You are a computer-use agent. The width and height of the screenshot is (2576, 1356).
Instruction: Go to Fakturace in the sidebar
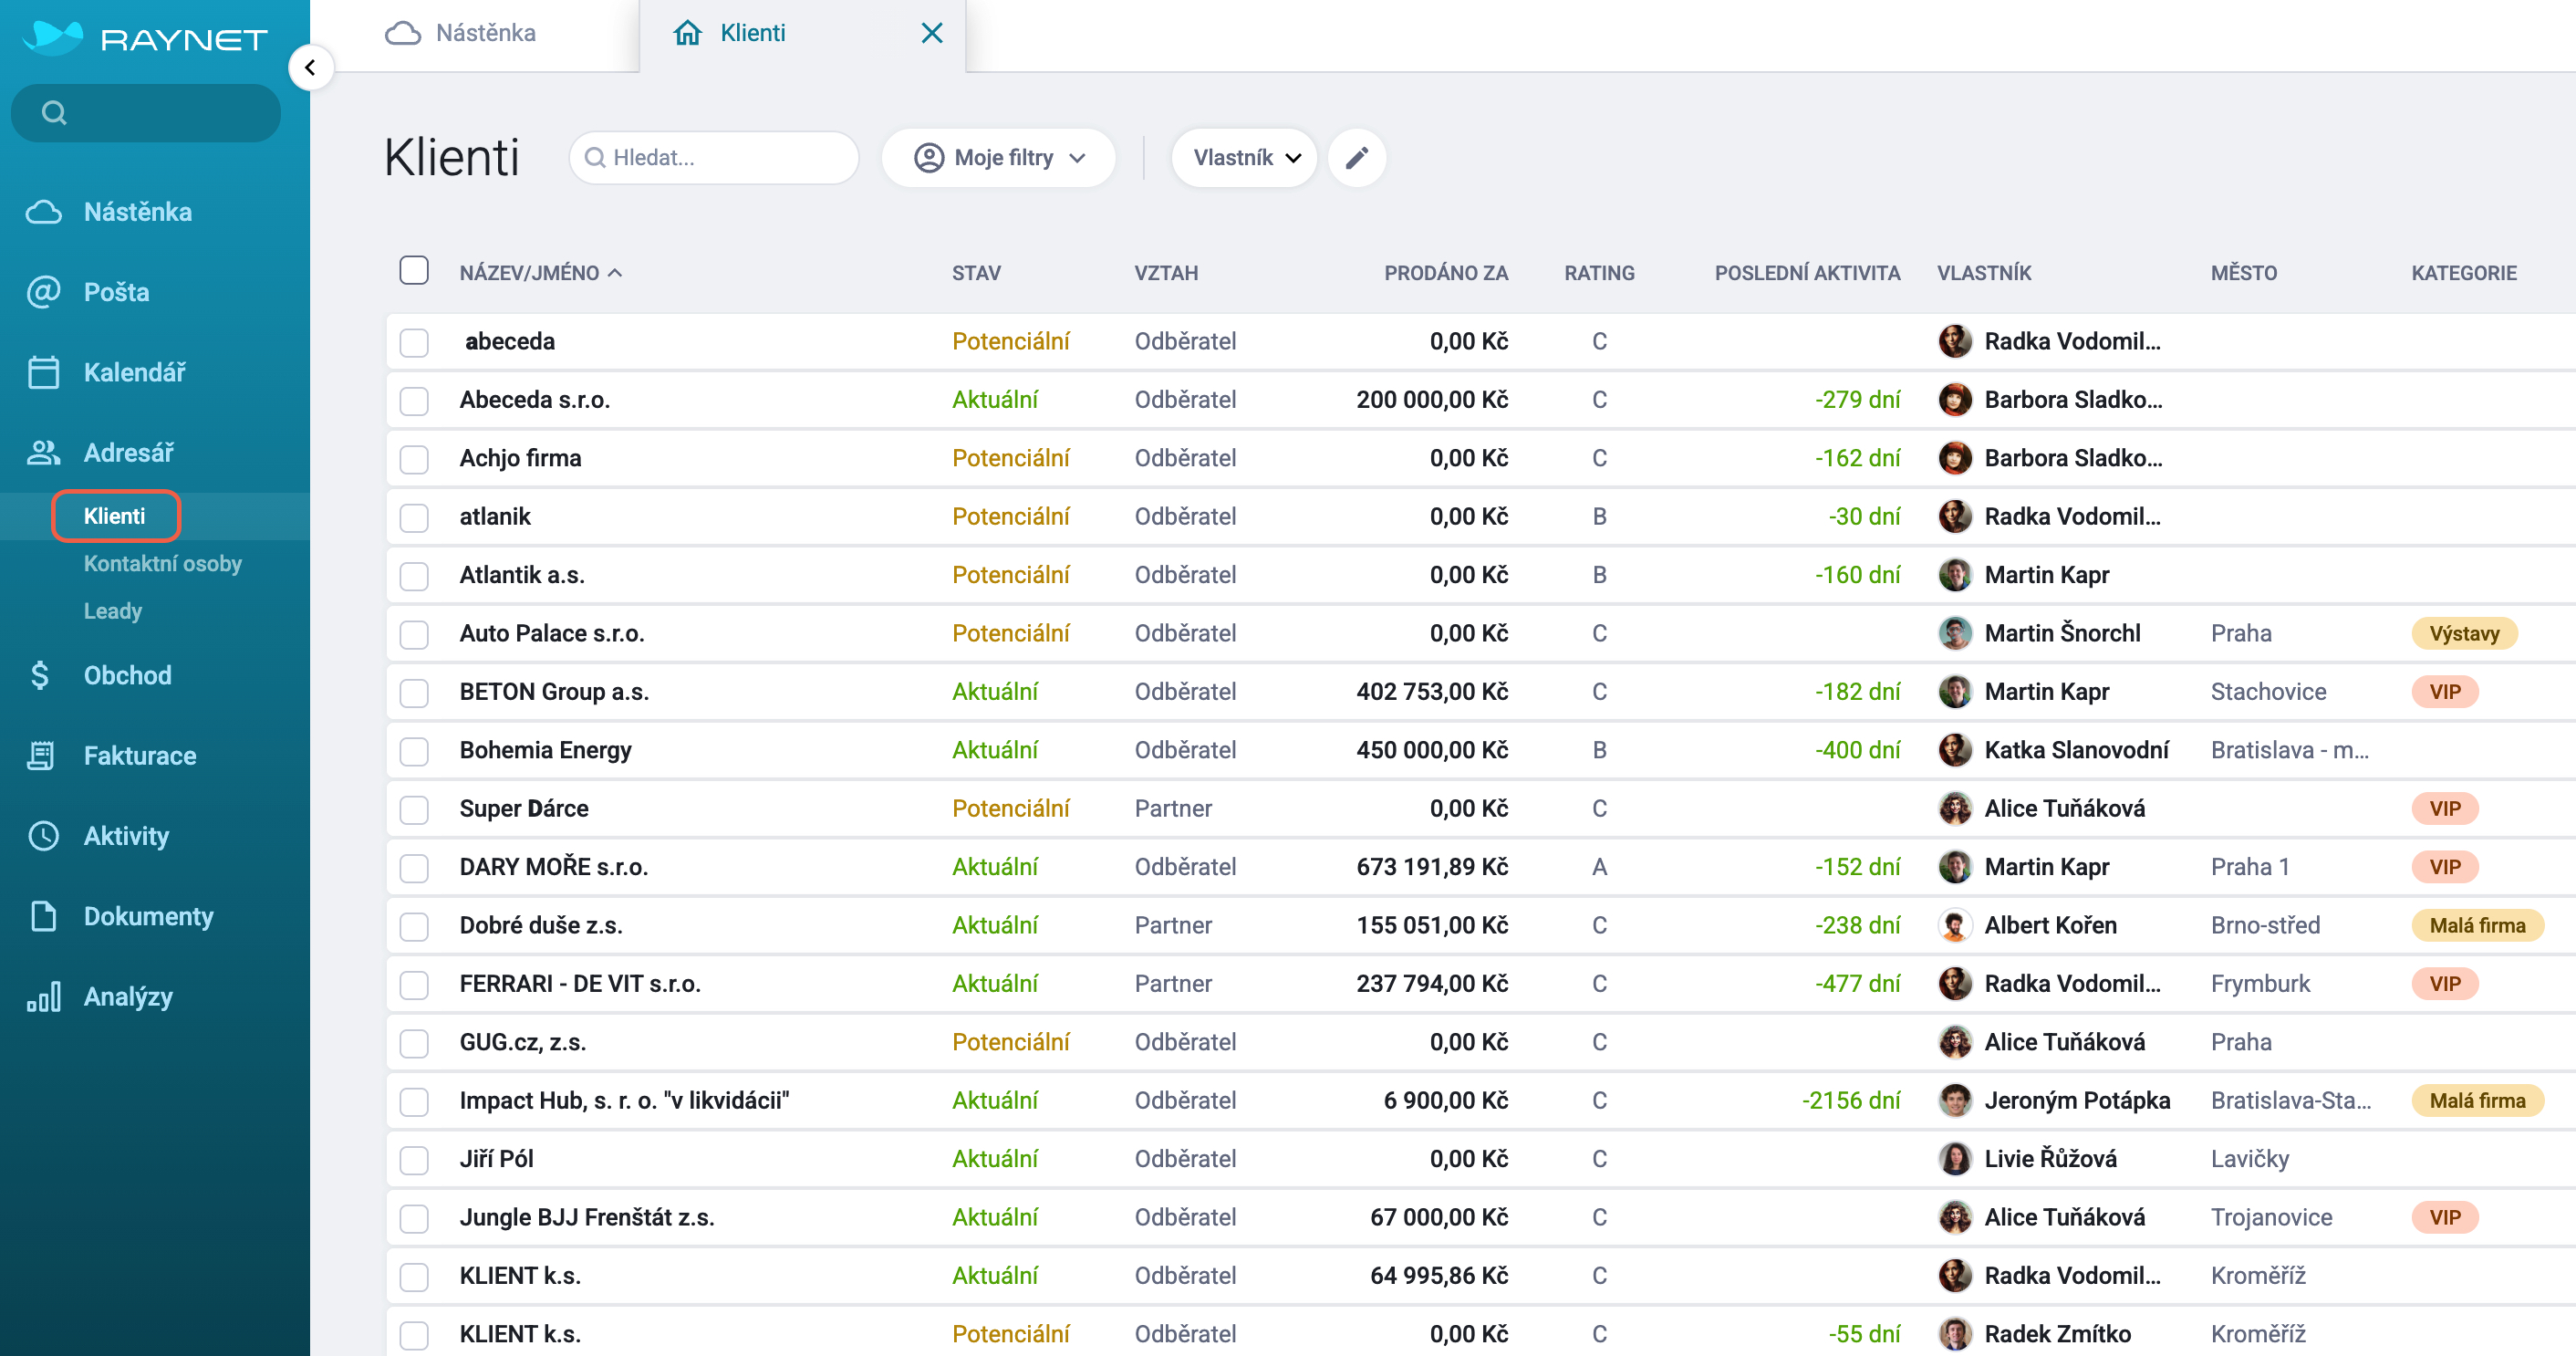coord(139,755)
